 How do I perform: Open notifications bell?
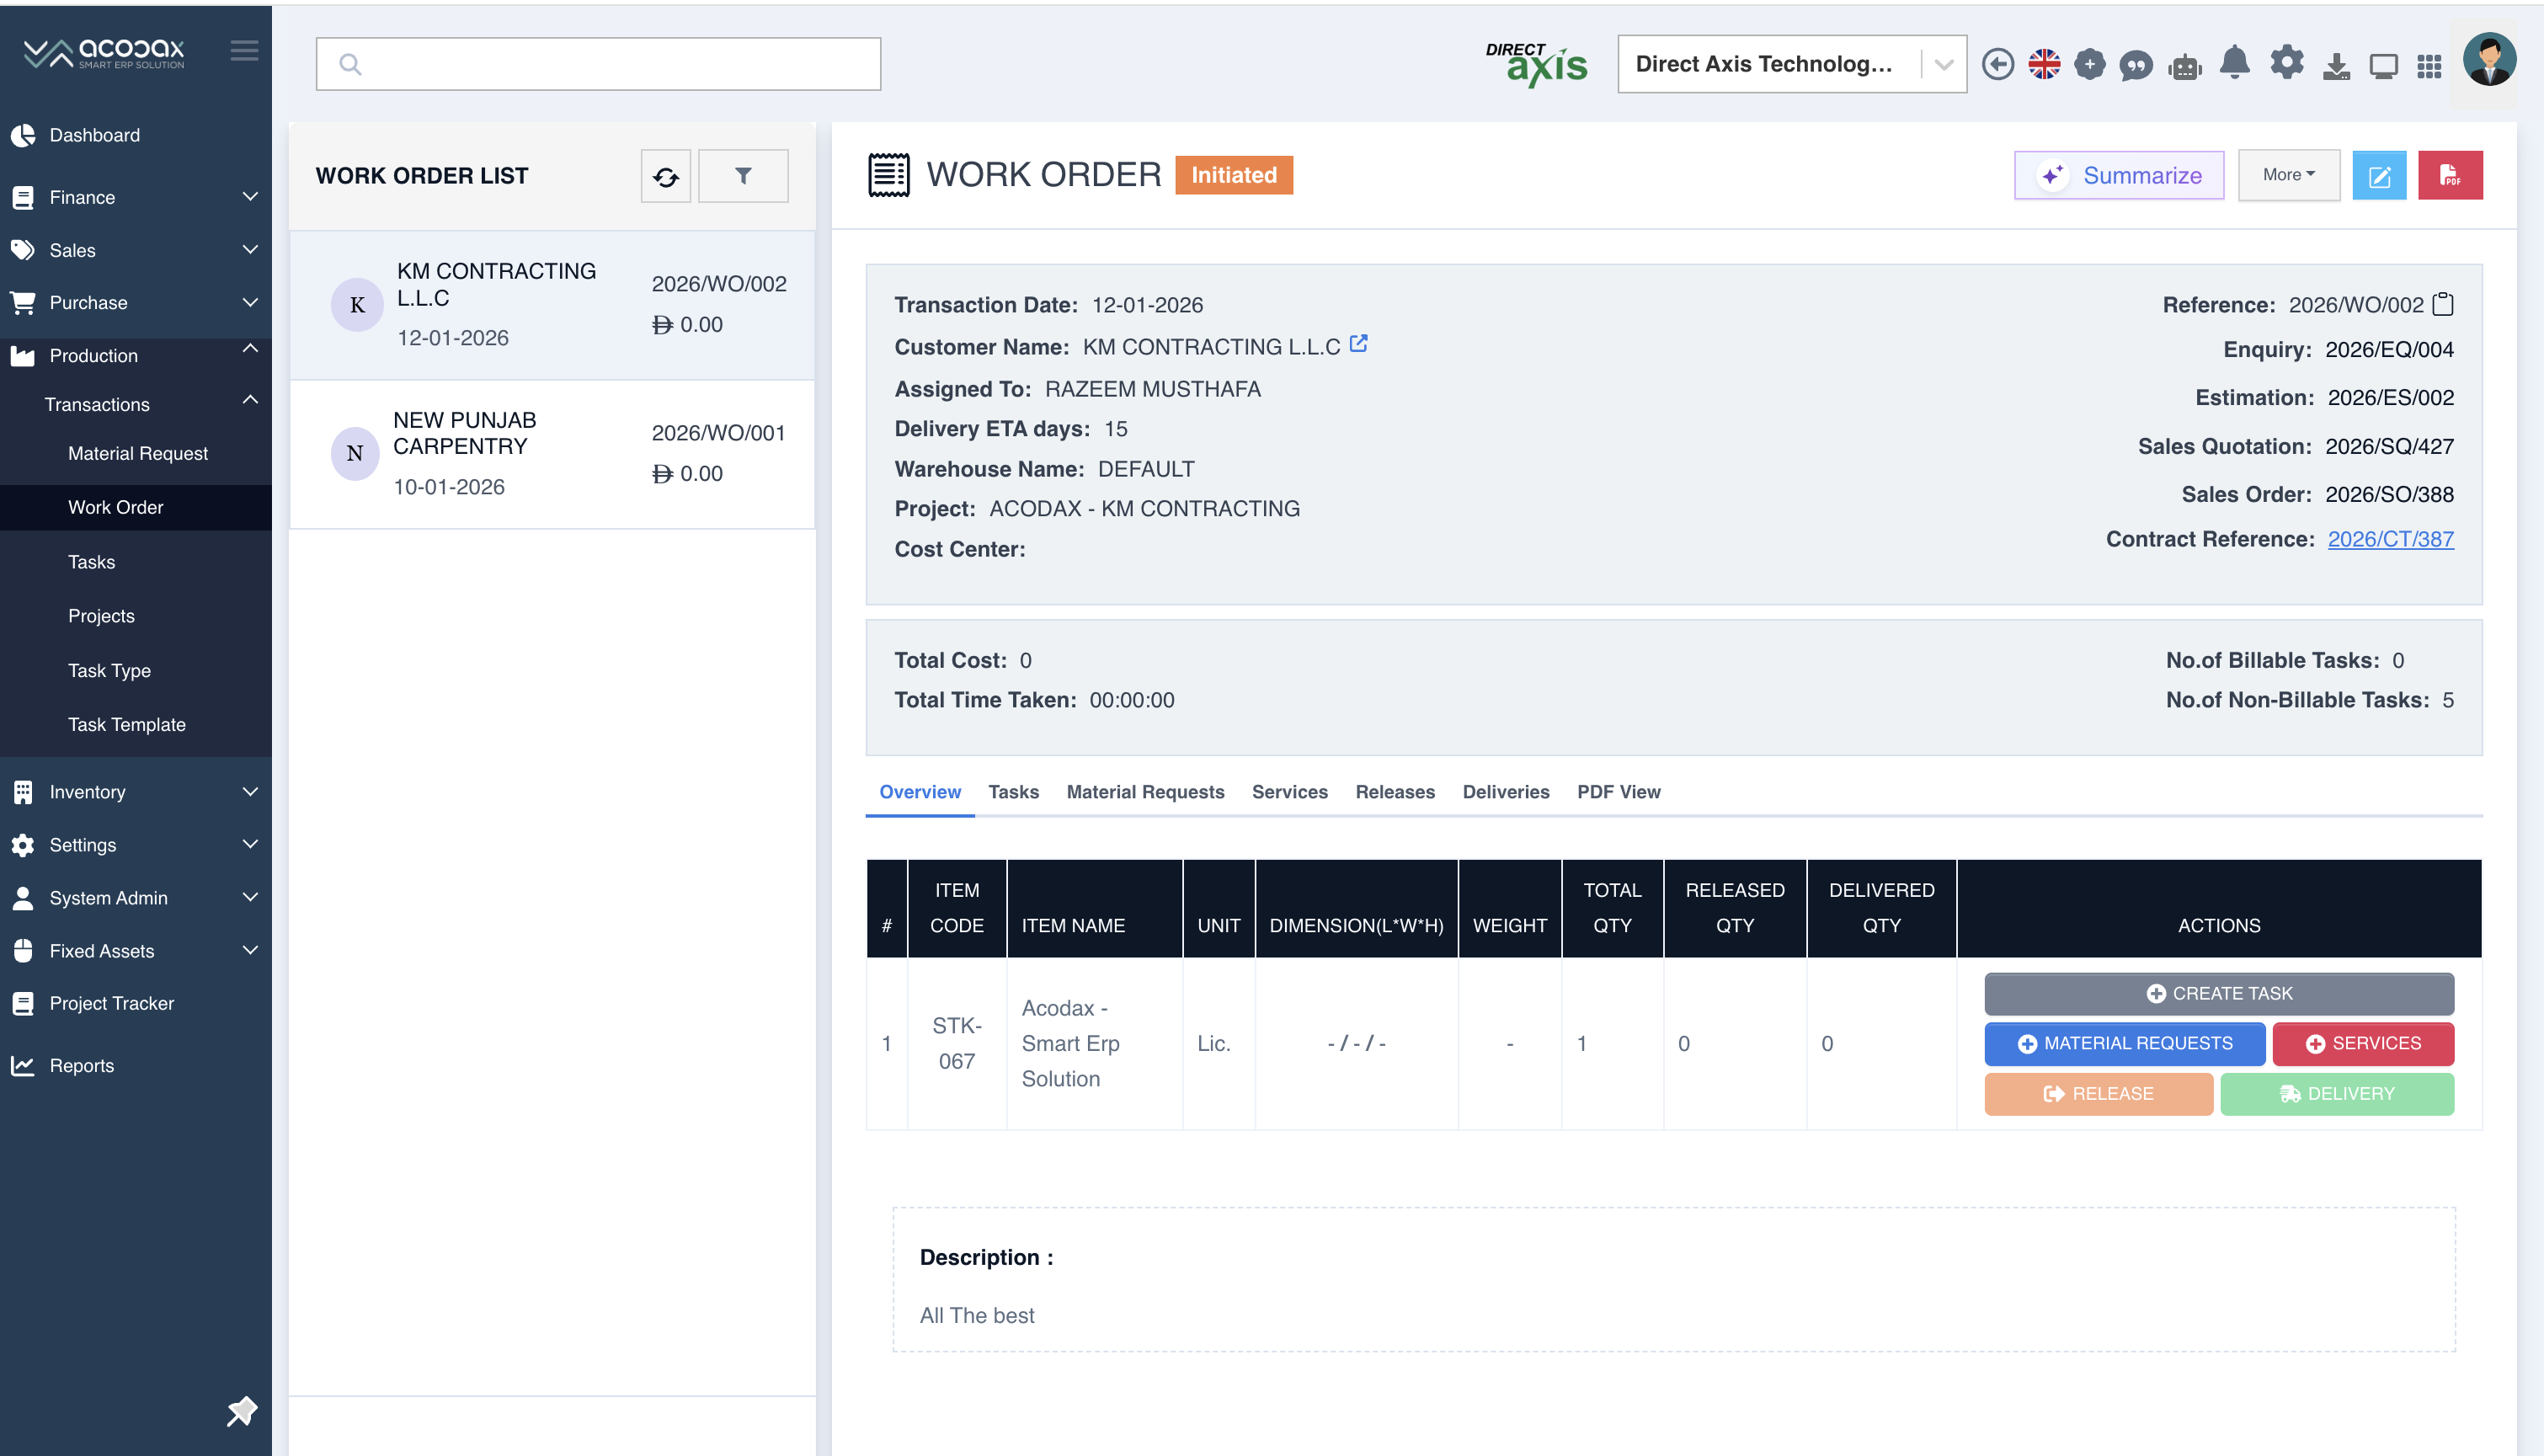tap(2235, 64)
